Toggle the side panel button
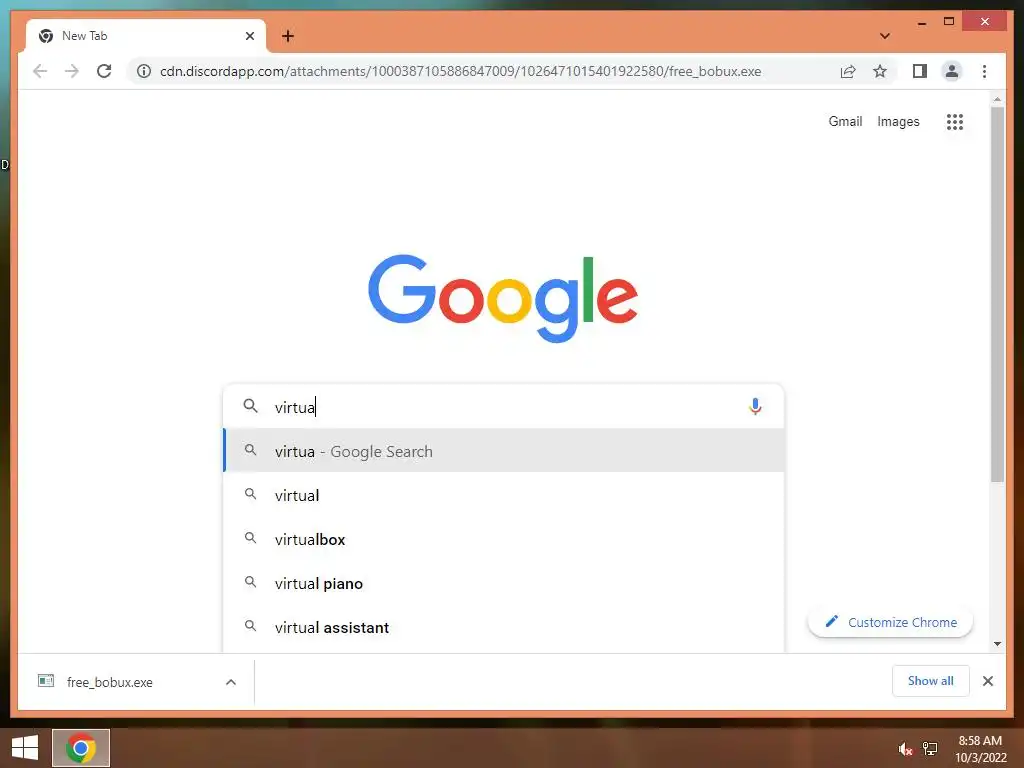 [920, 71]
